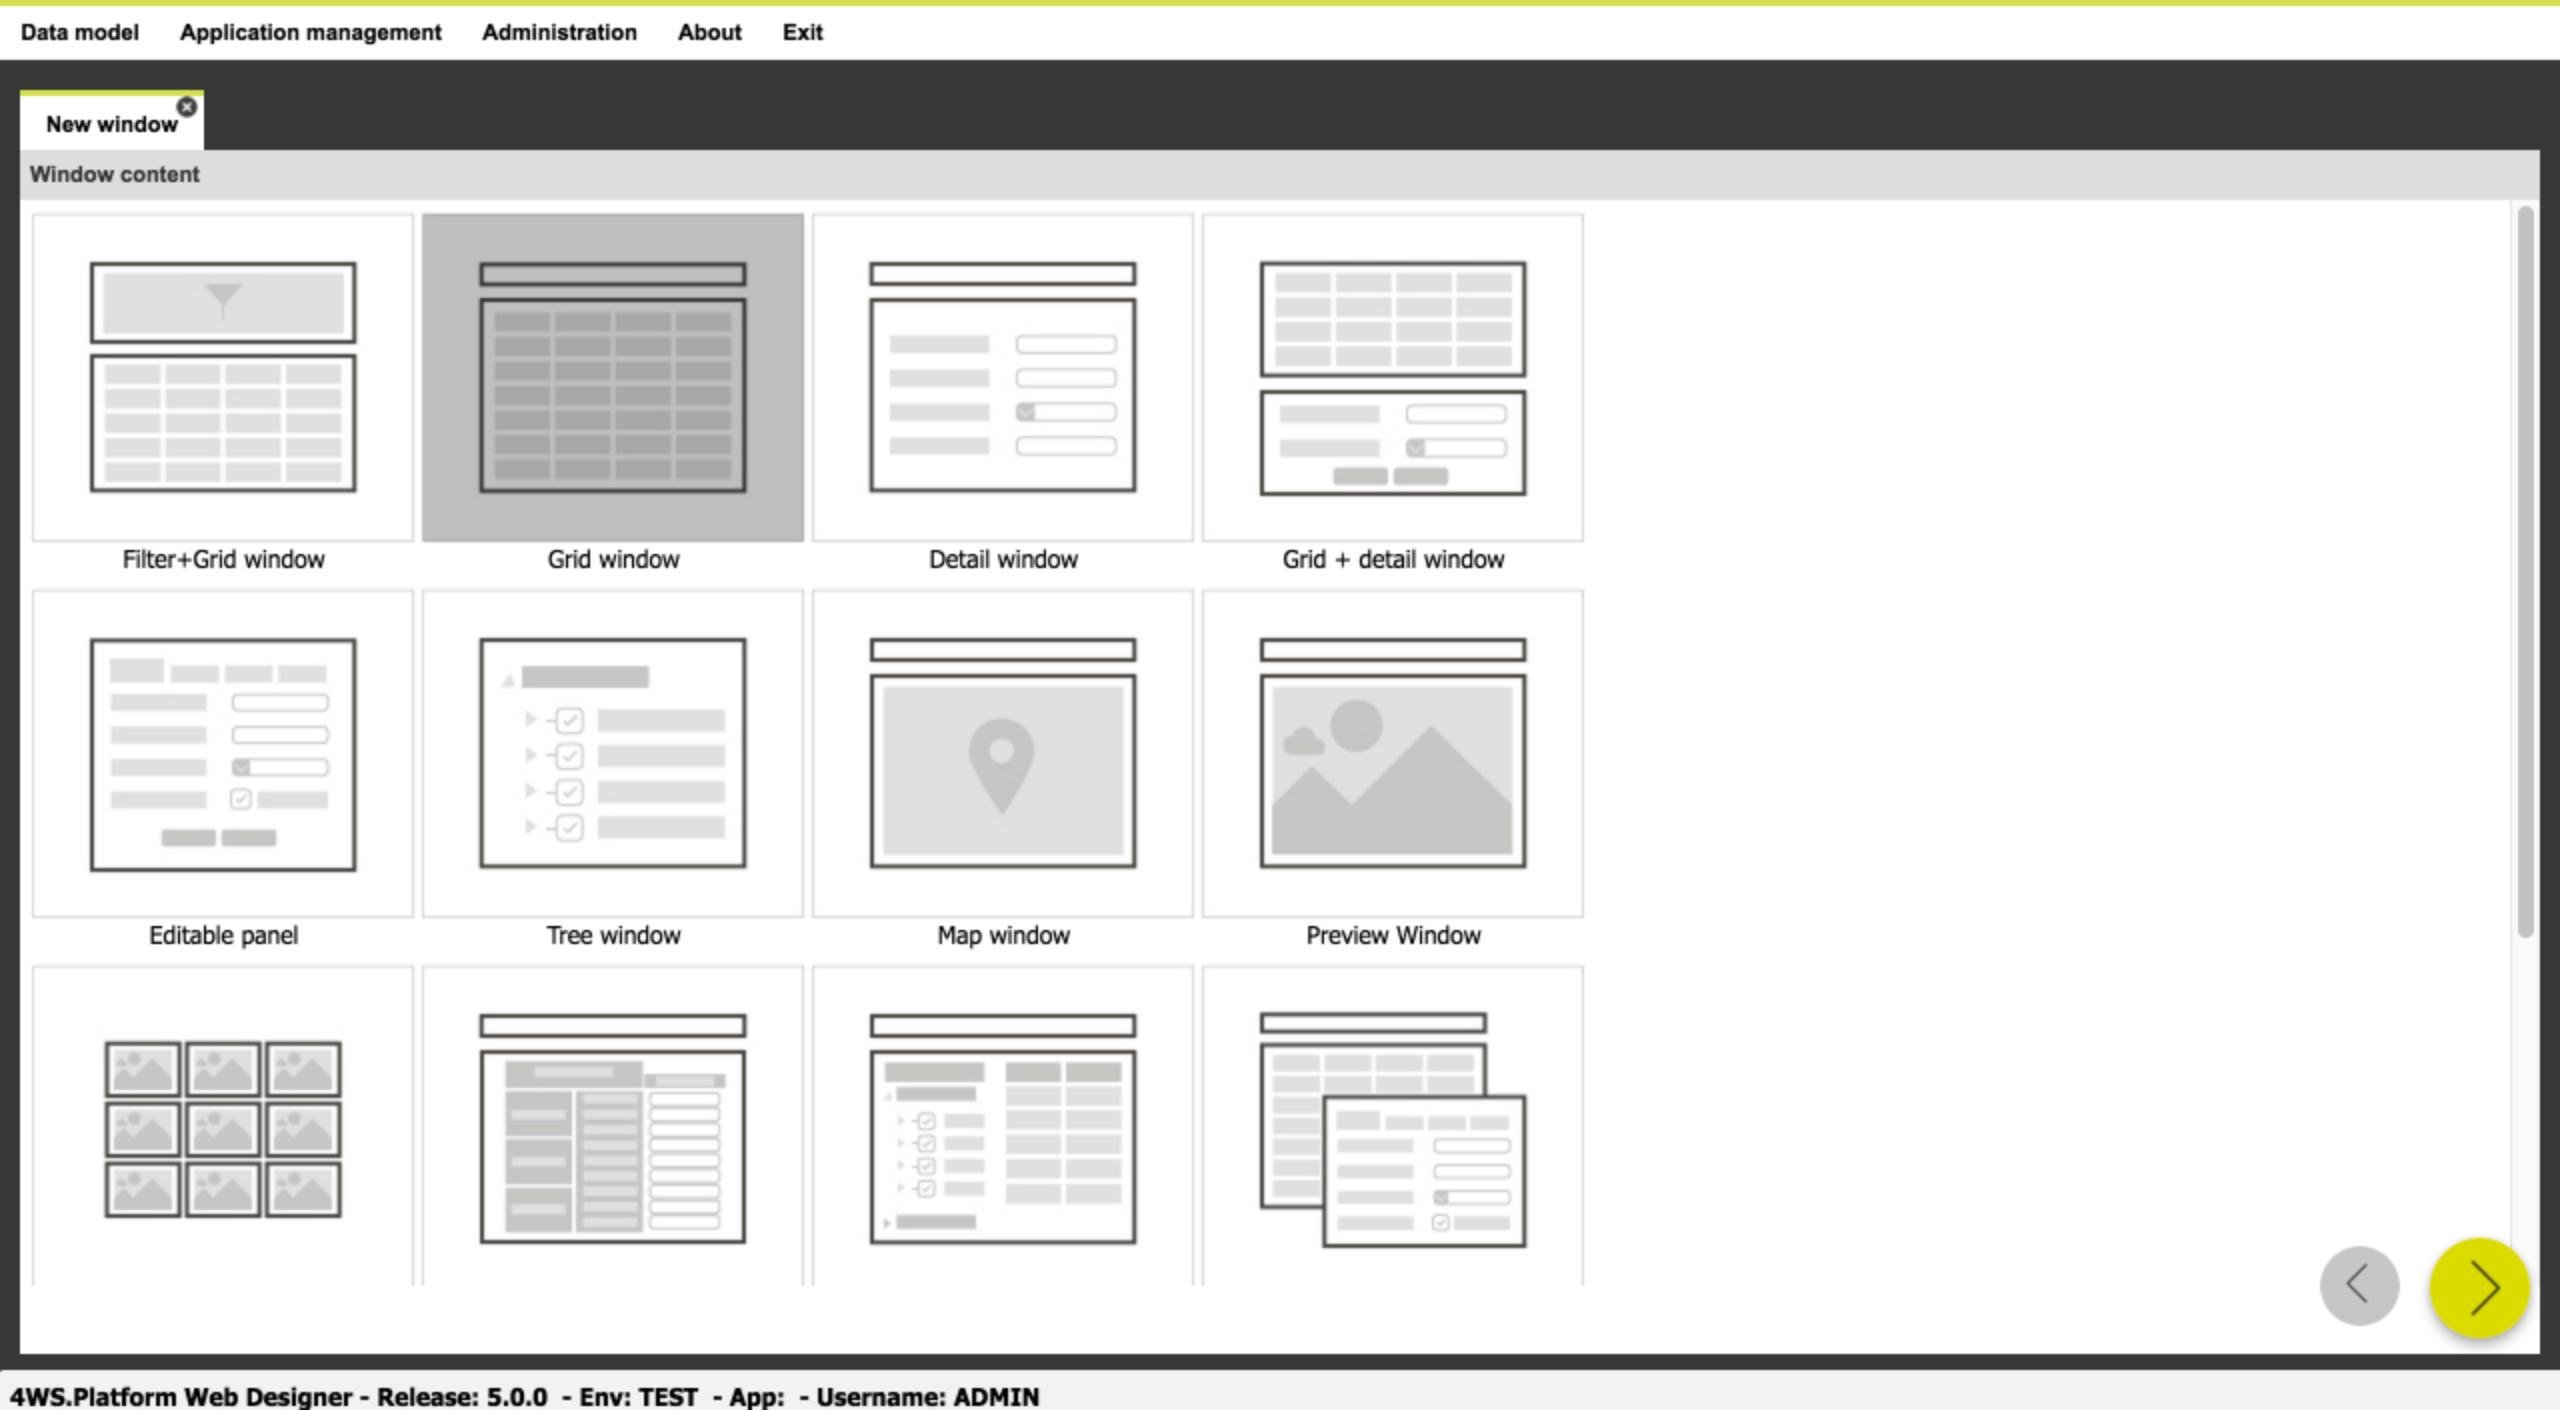
Task: Click the "Detail window" label
Action: click(x=1003, y=559)
